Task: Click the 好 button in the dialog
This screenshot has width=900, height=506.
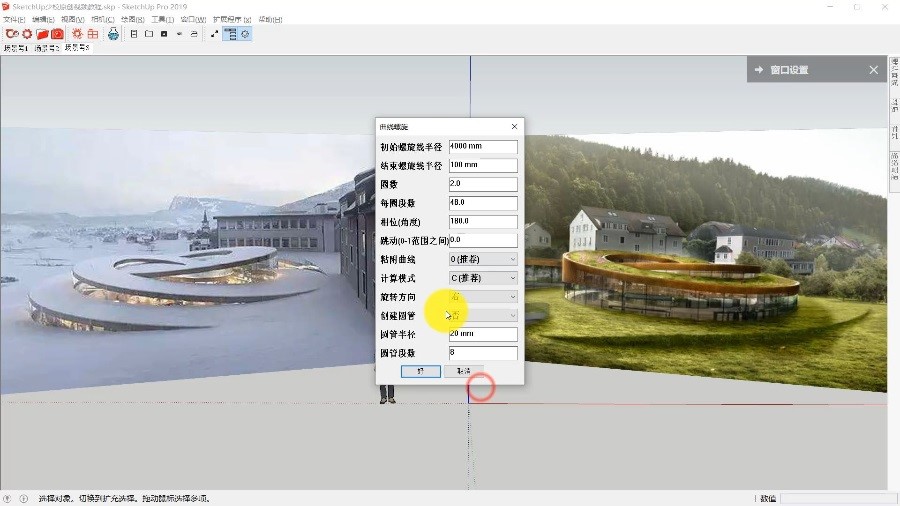Action: [x=420, y=371]
